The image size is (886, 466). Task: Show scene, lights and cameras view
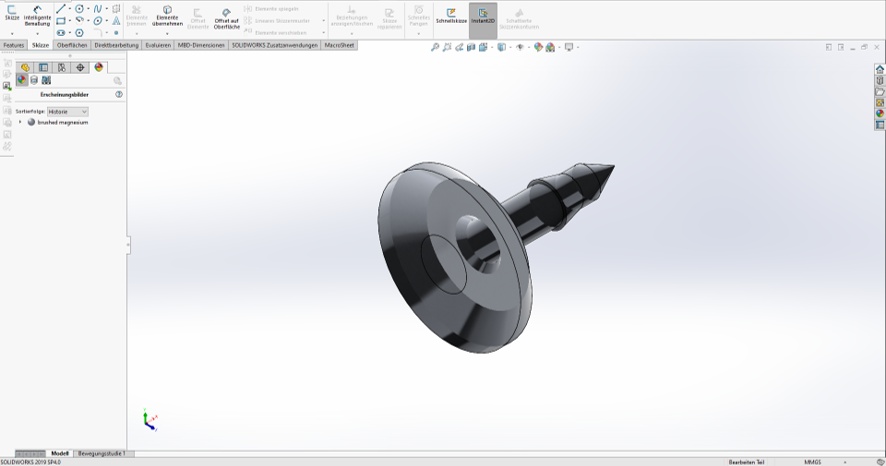[46, 80]
